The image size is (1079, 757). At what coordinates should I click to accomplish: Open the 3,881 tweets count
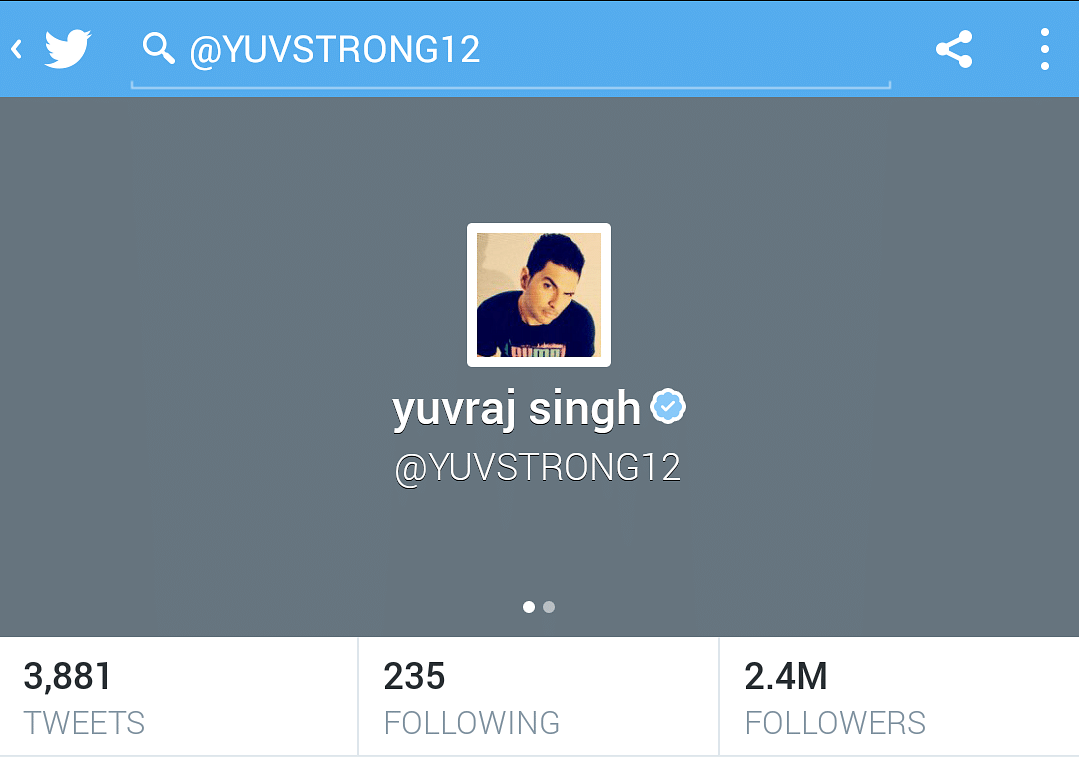point(67,676)
